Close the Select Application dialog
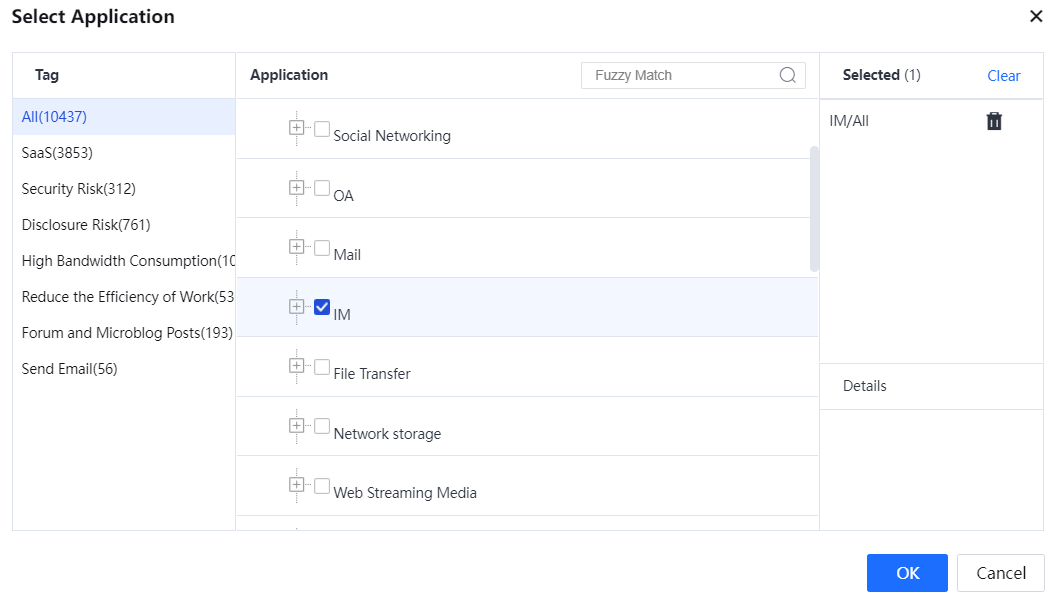The image size is (1058, 601). pos(1036,16)
